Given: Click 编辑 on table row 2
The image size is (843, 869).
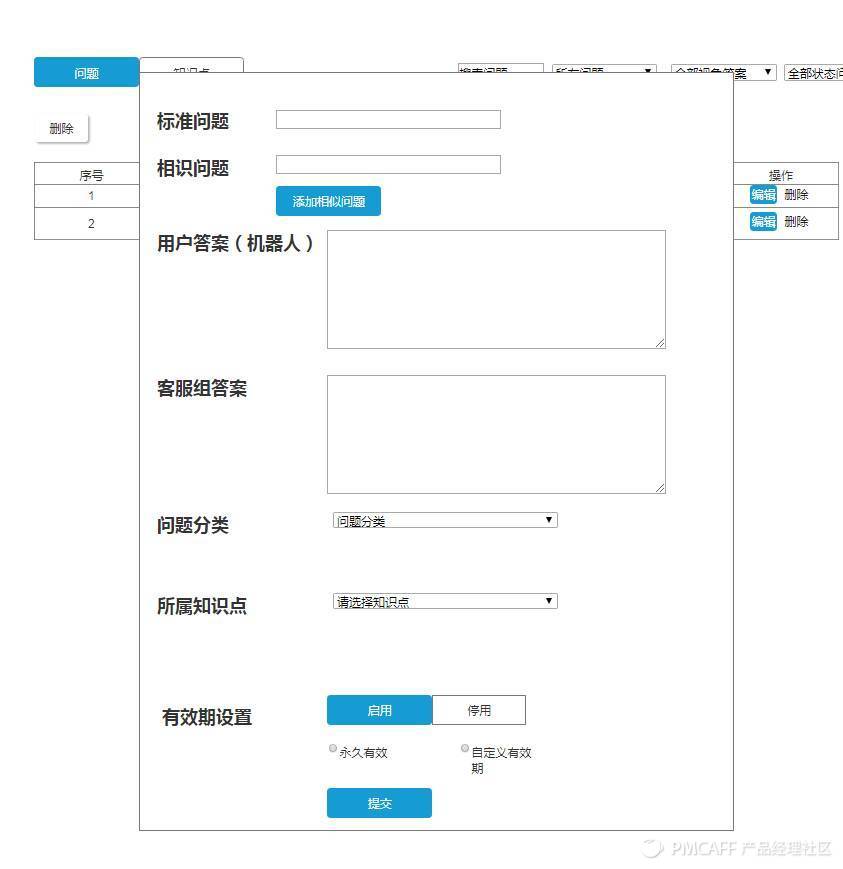Looking at the screenshot, I should pyautogui.click(x=762, y=221).
